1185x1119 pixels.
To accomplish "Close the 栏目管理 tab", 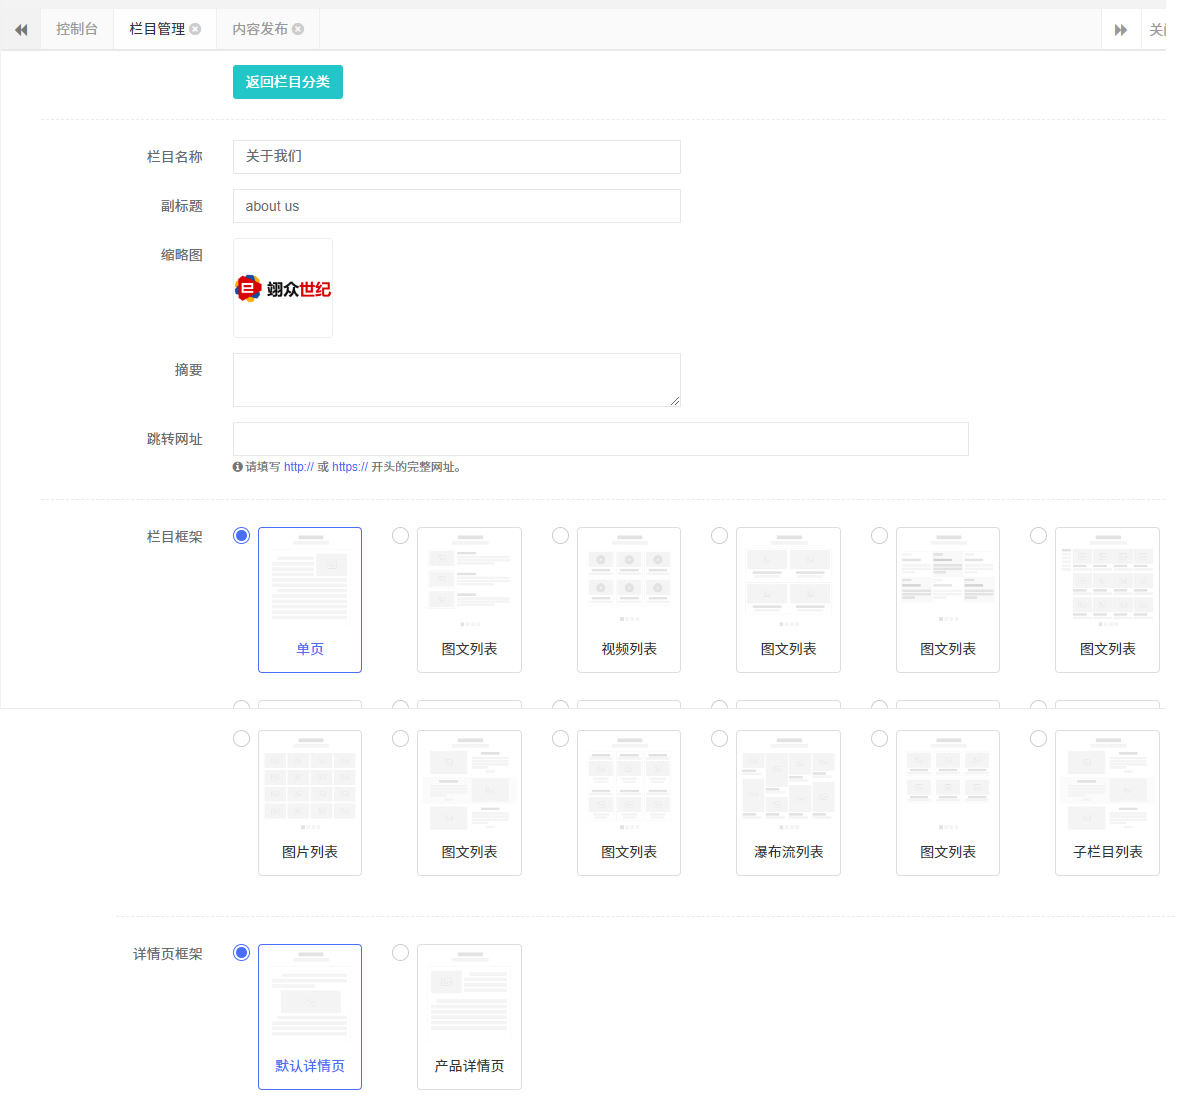I will pos(195,29).
